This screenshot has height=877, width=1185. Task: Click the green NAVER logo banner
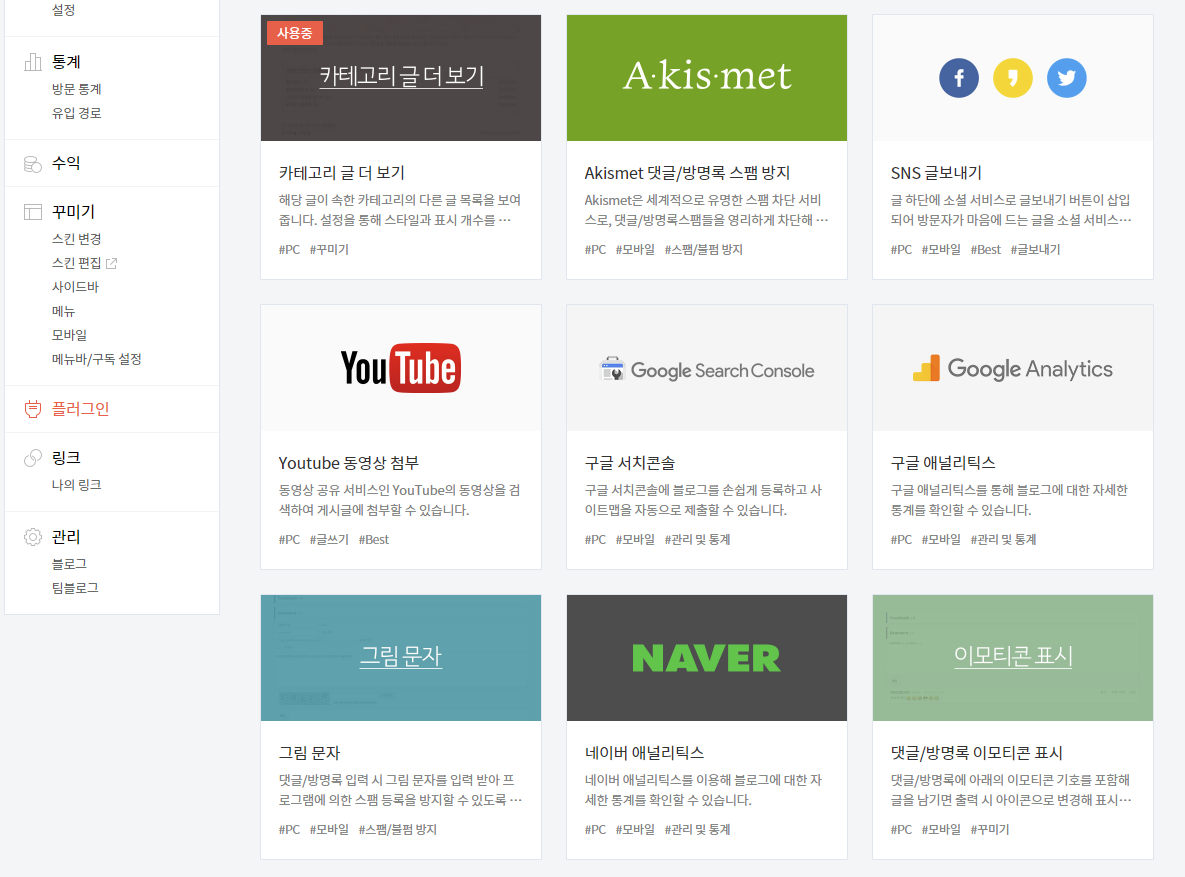click(707, 658)
